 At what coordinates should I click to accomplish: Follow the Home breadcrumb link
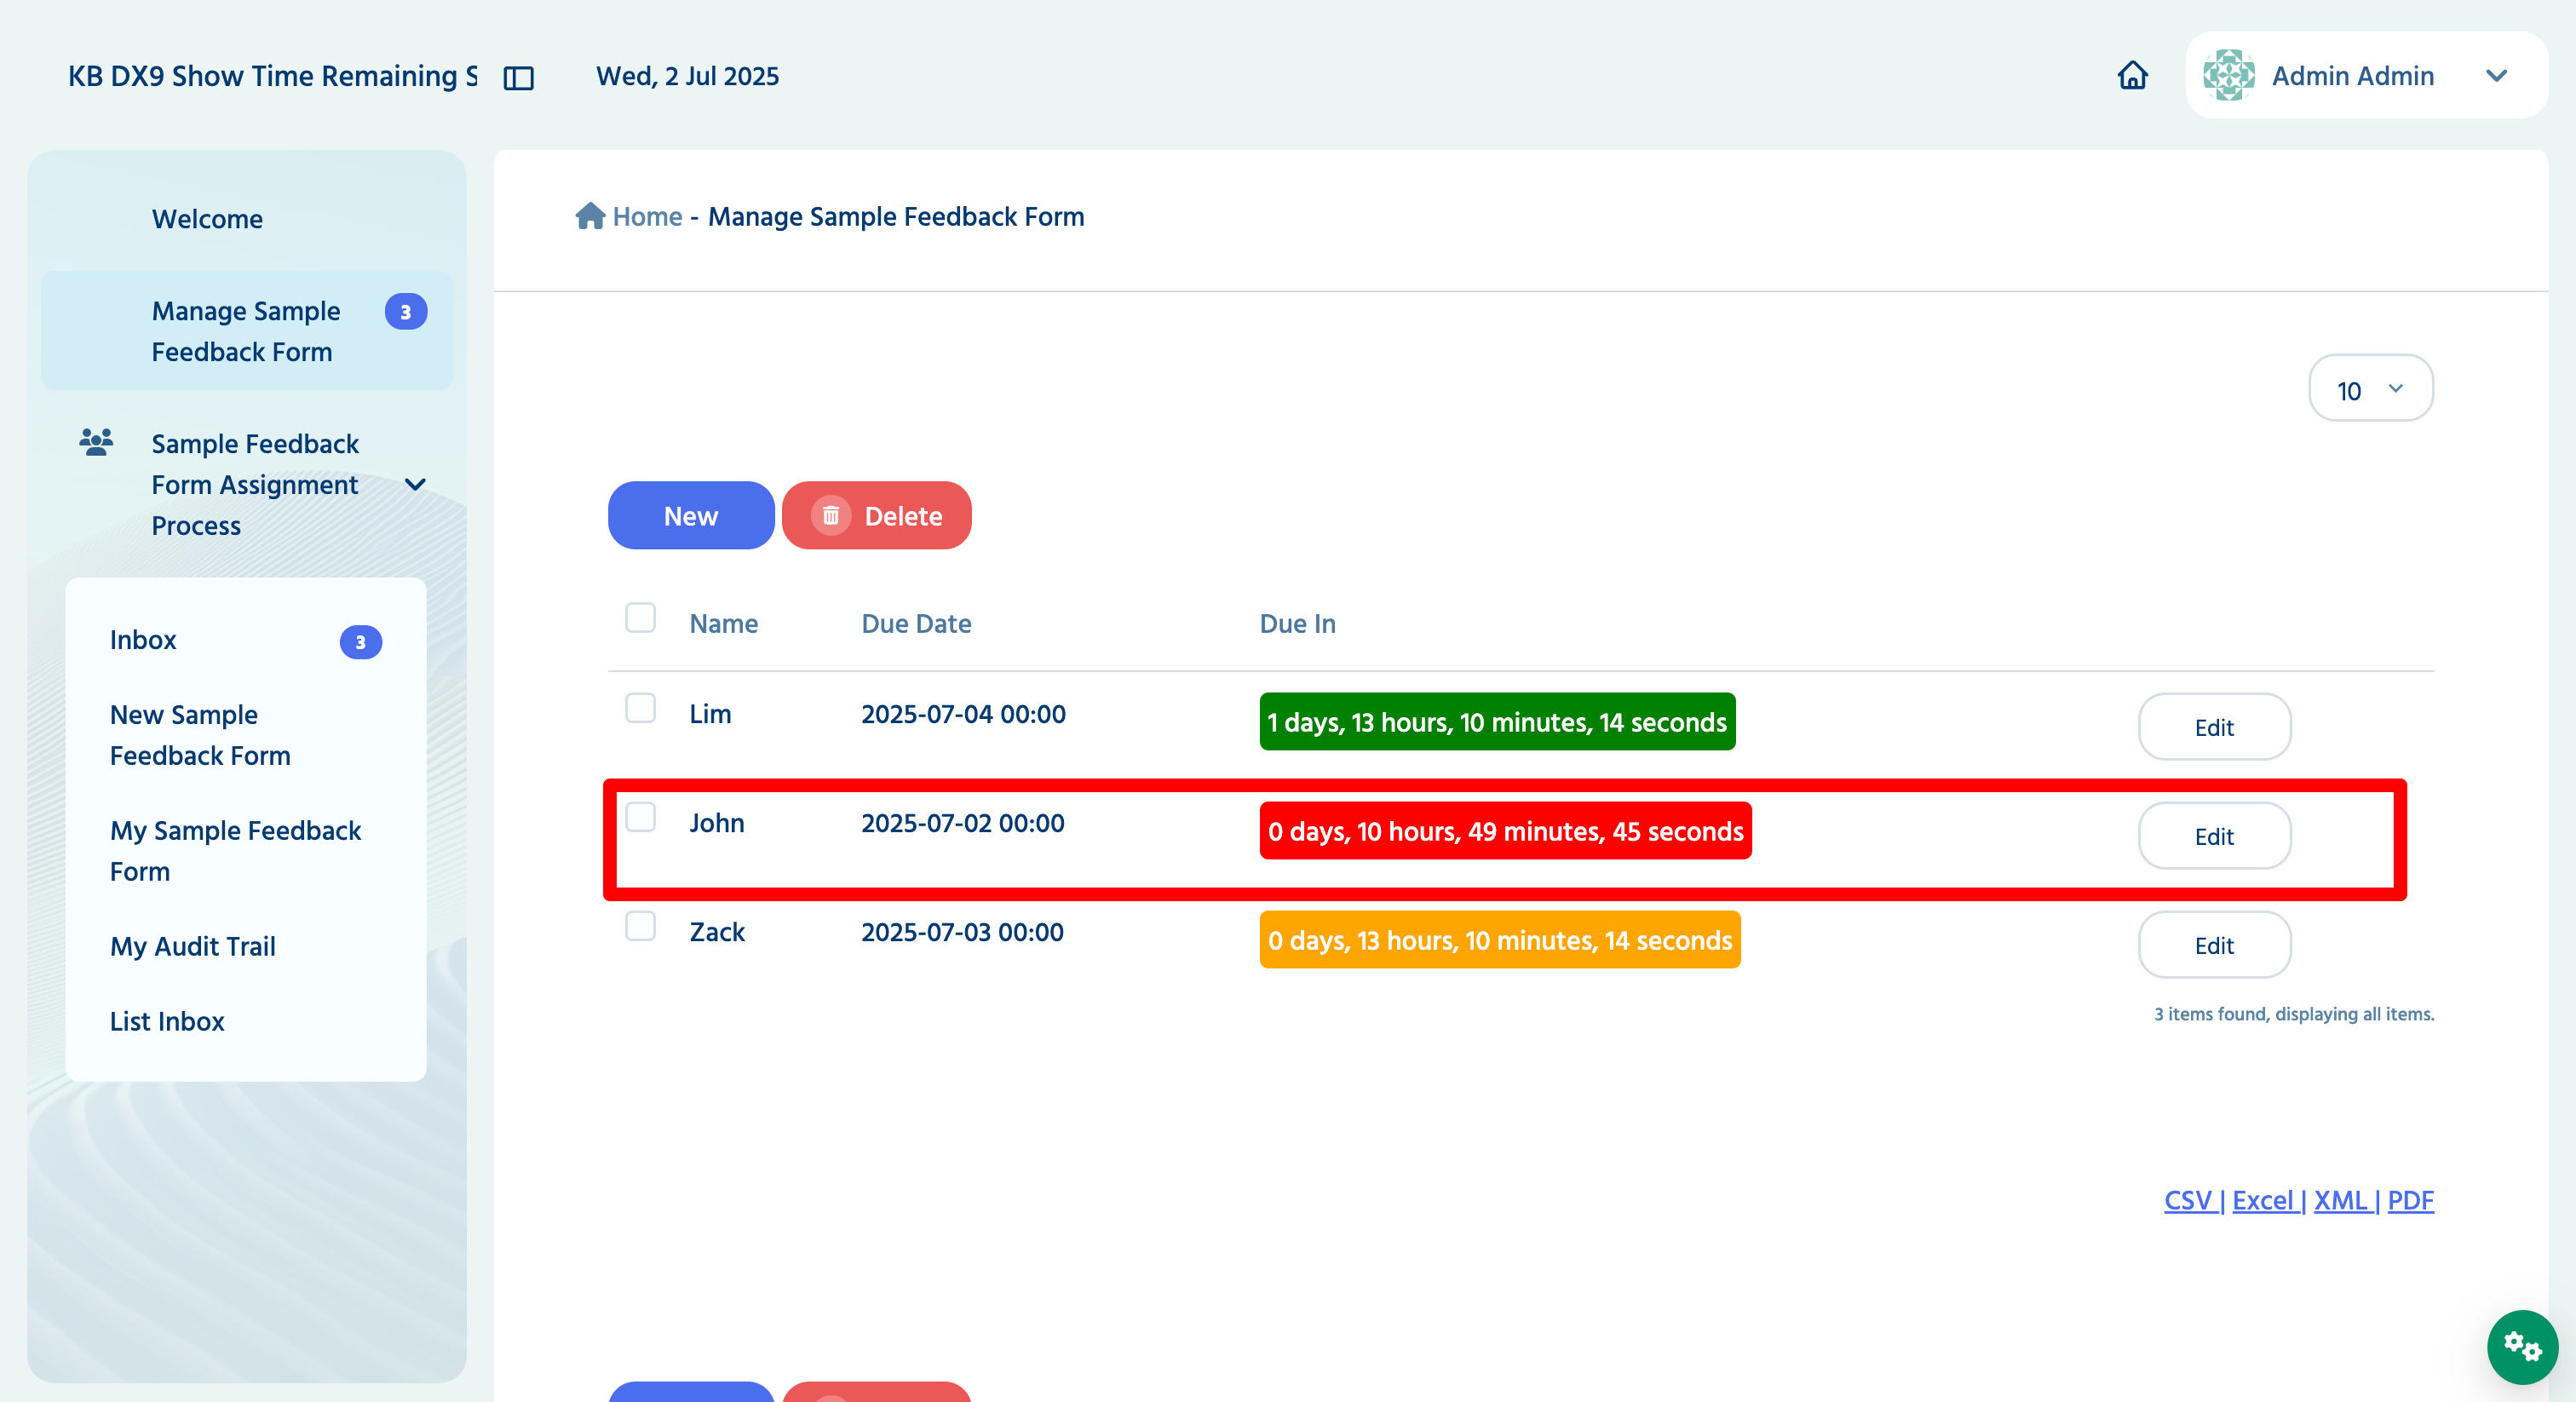tap(647, 216)
